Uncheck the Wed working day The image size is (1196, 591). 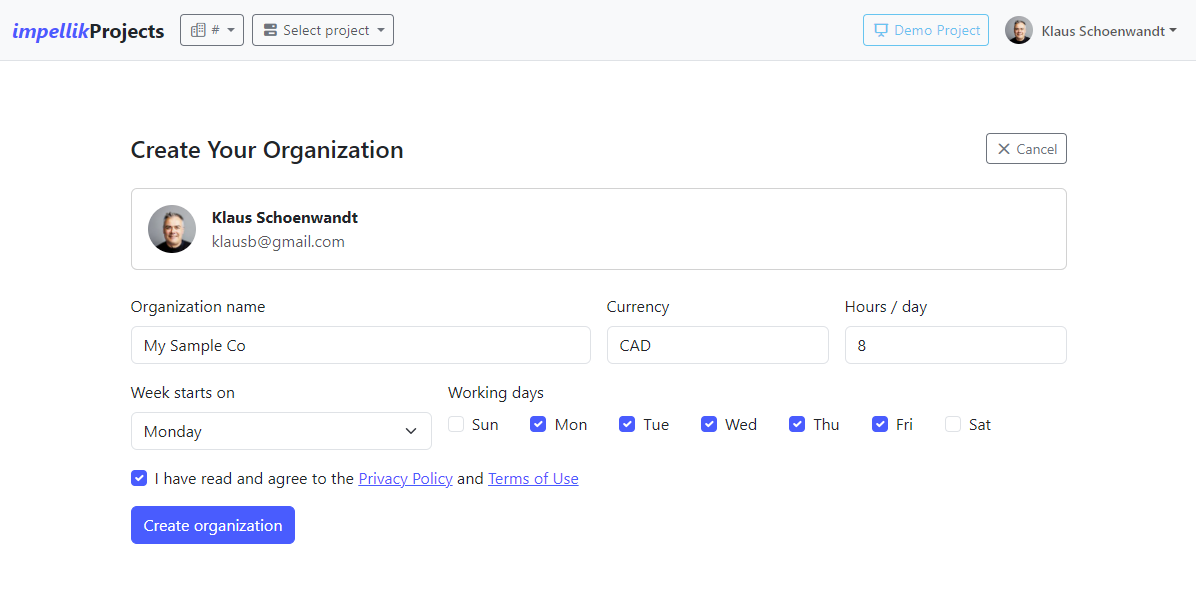coord(709,425)
